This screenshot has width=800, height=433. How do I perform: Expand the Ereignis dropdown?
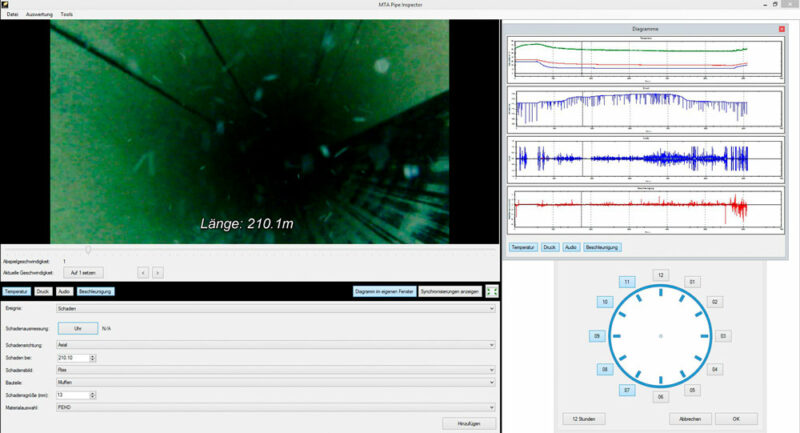click(x=490, y=309)
